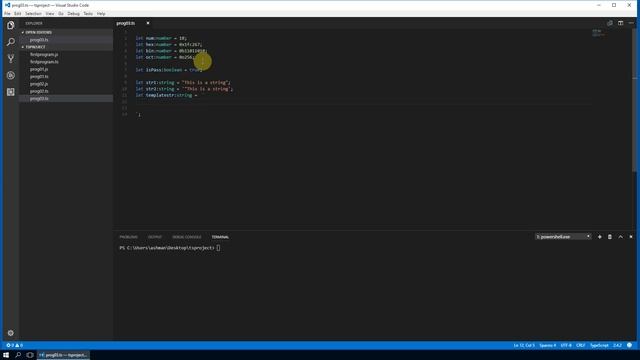
Task: Open the Manage gear at activity bar bottom
Action: (11, 333)
